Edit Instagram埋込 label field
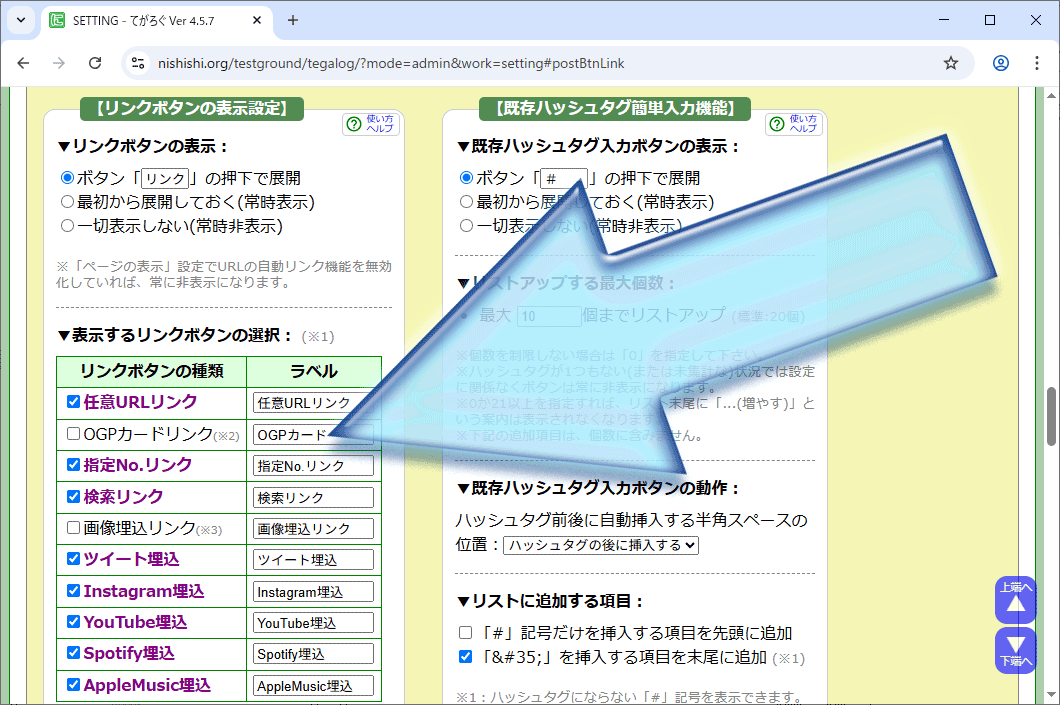Screen dimensions: 1060x705 click(314, 591)
